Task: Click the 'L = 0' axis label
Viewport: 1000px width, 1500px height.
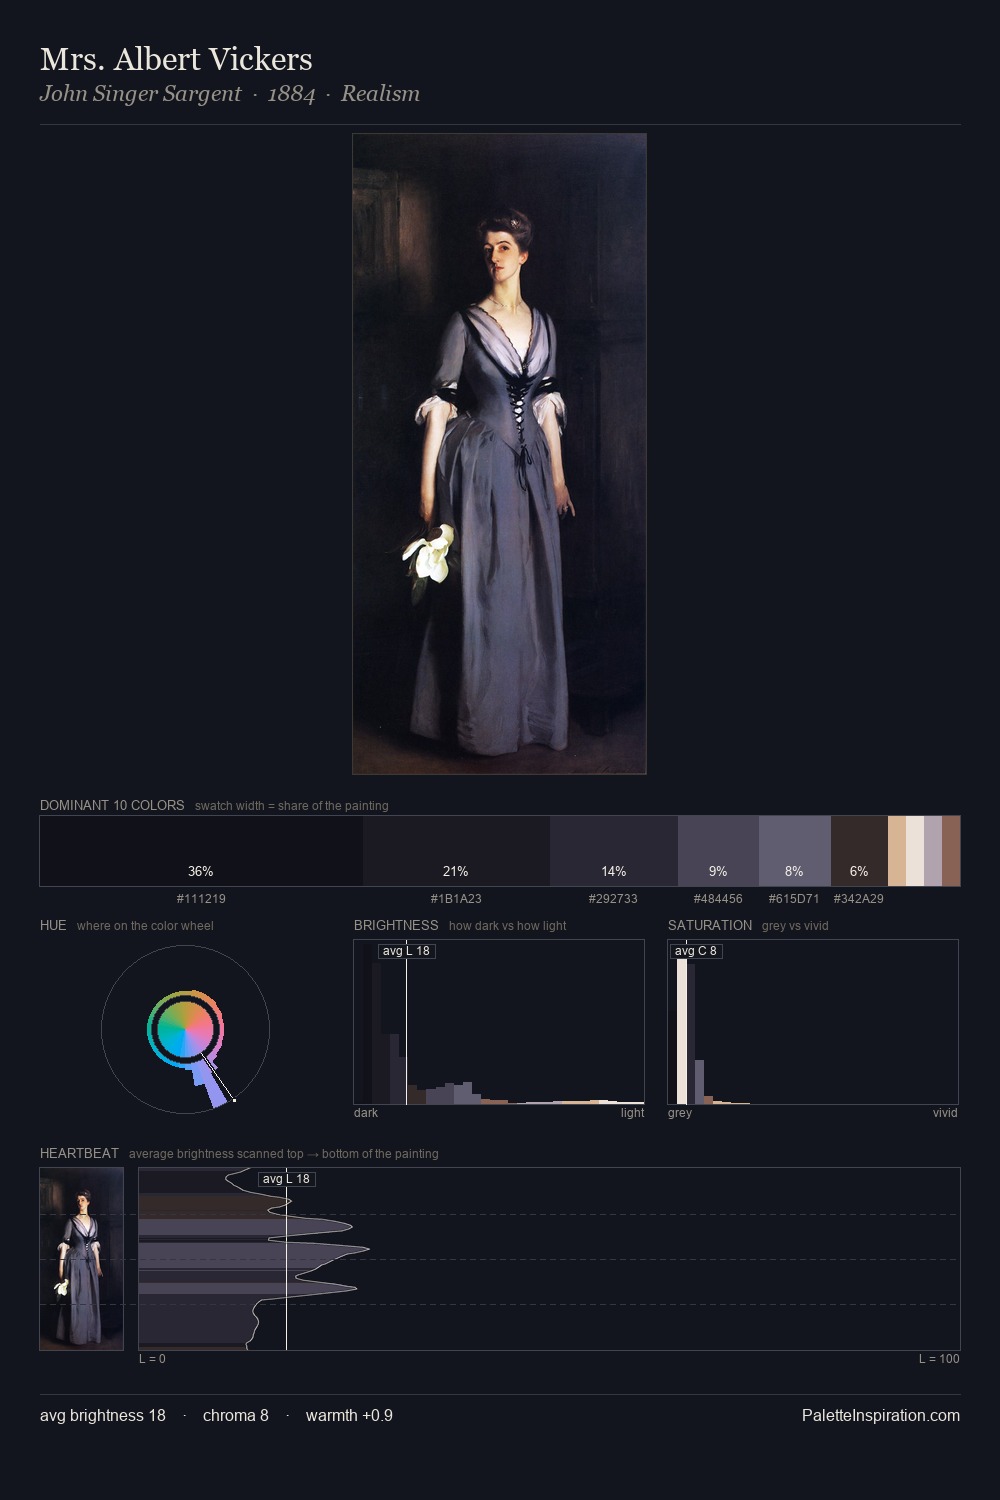Action: tap(152, 1359)
